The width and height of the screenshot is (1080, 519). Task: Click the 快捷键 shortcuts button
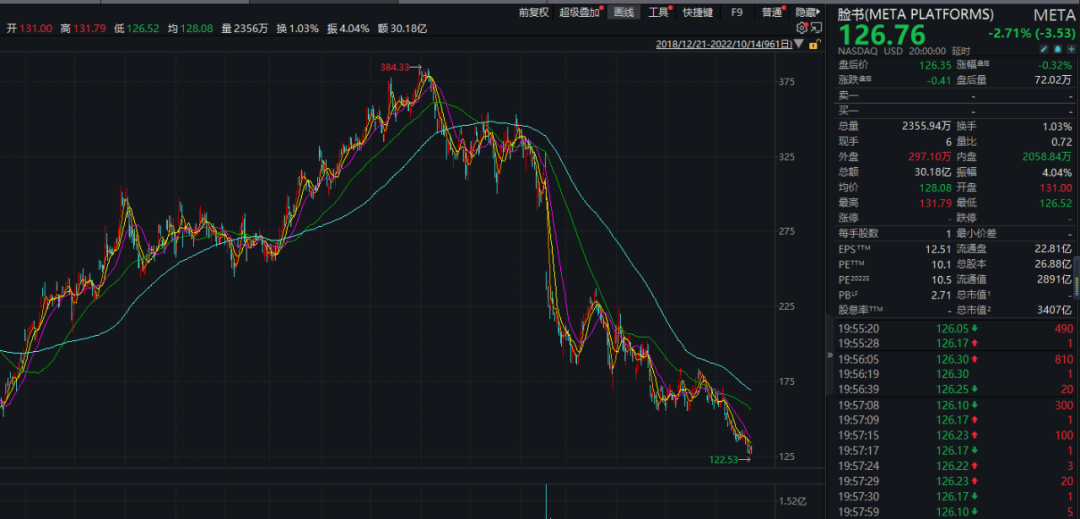pos(697,13)
